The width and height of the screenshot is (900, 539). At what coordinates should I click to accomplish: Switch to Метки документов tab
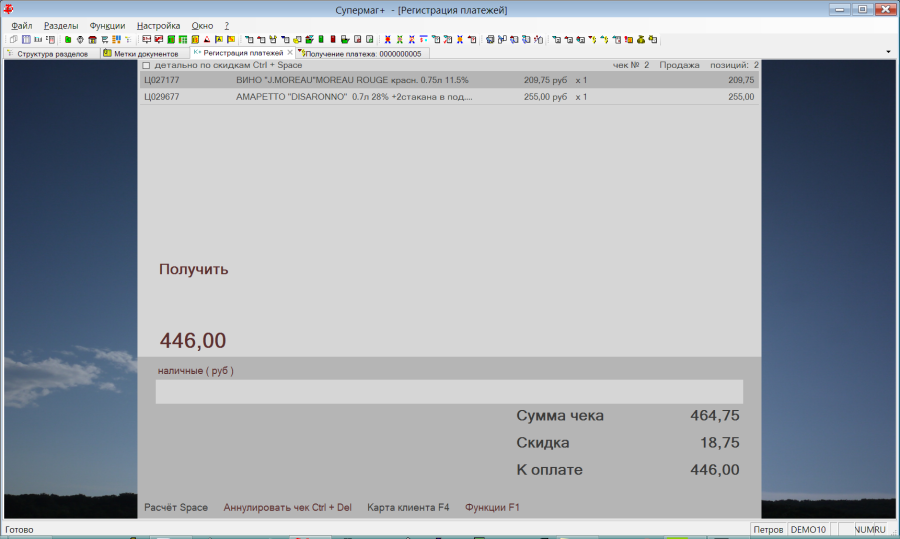146,53
